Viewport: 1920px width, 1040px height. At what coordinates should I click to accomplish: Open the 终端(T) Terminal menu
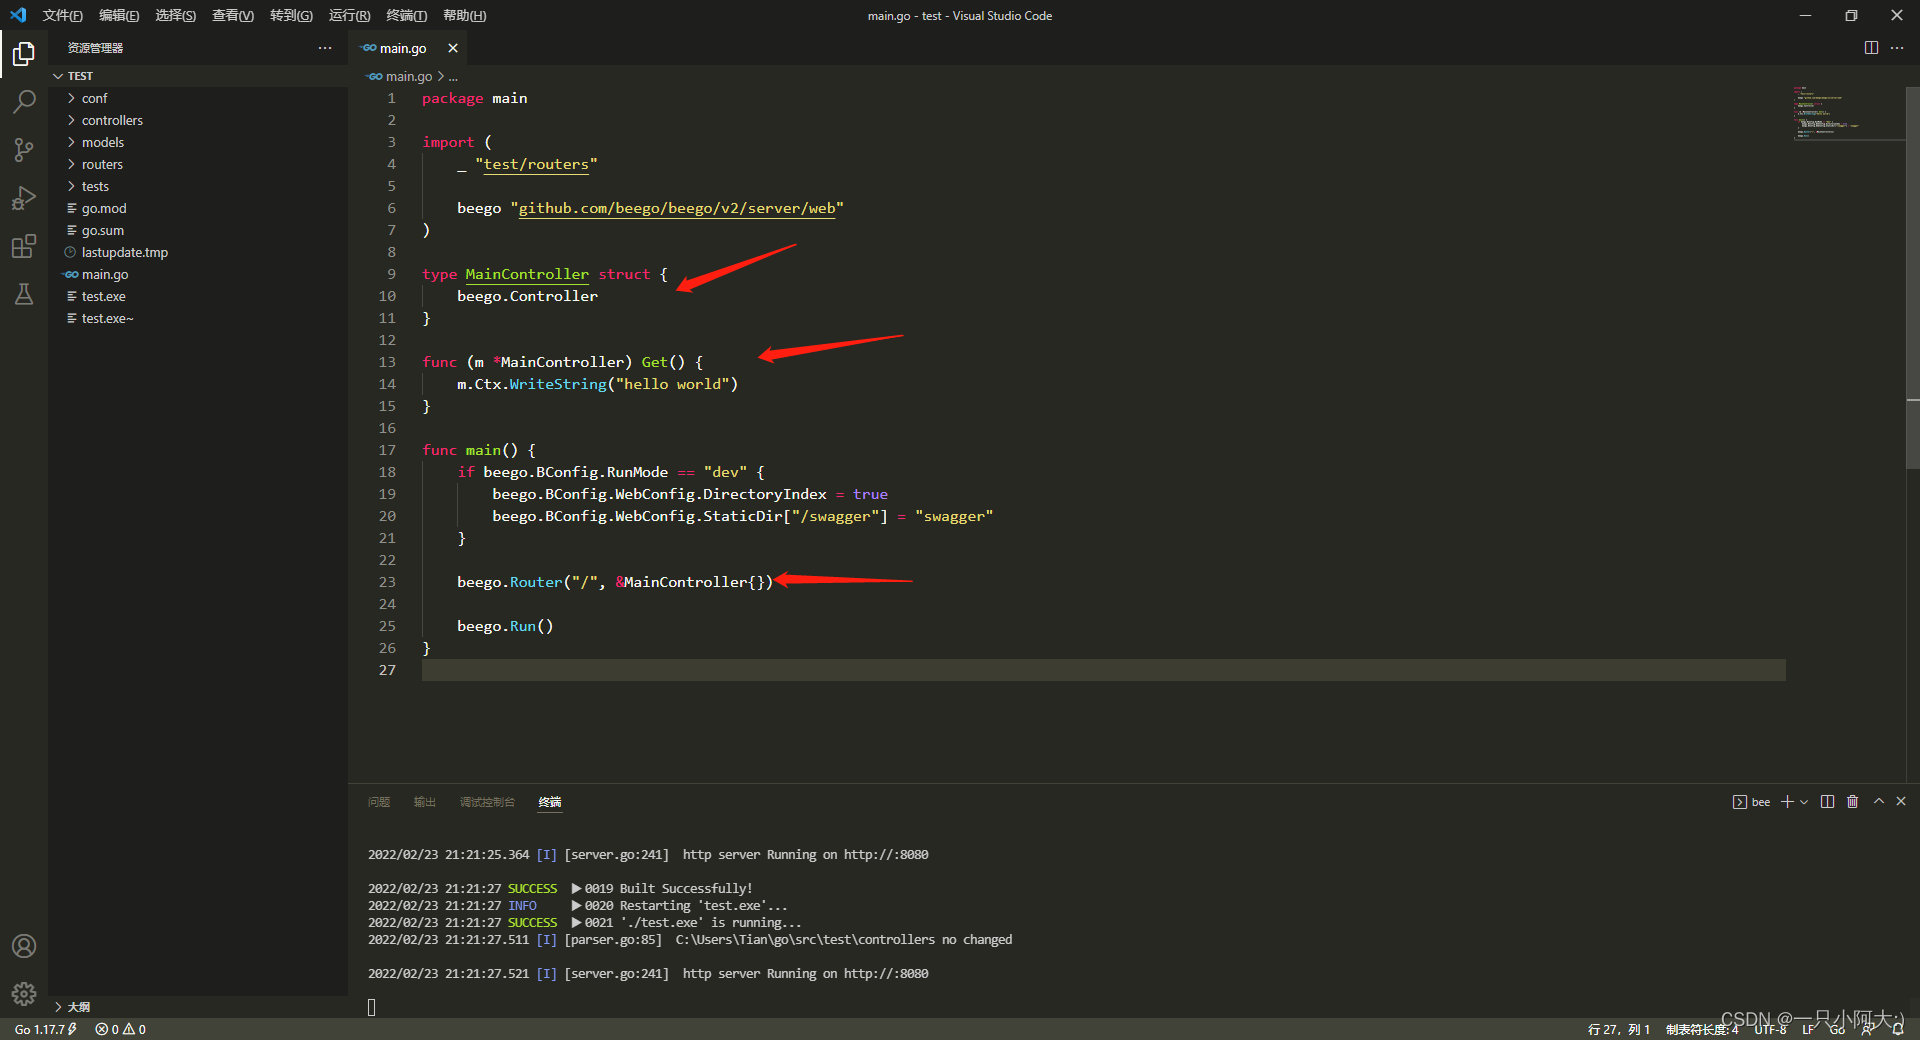coord(406,15)
